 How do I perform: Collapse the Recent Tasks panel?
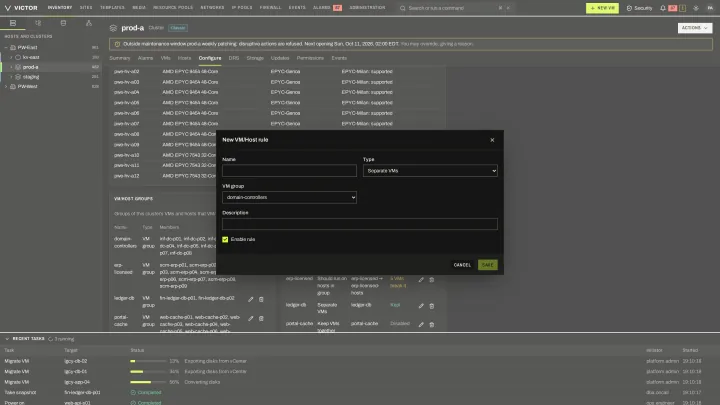(x=7, y=339)
